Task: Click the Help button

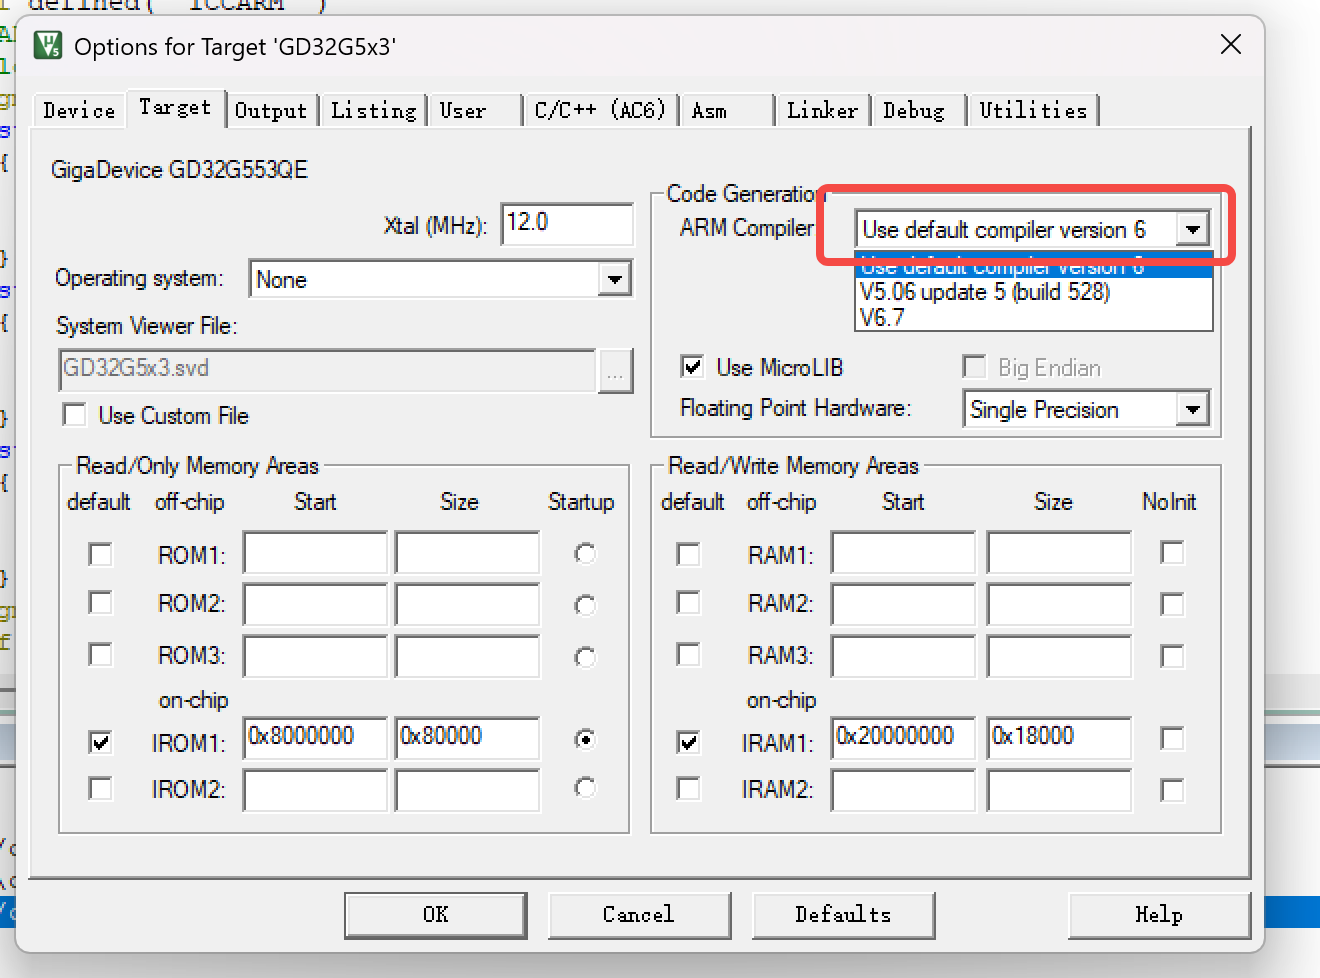Action: (x=1158, y=914)
